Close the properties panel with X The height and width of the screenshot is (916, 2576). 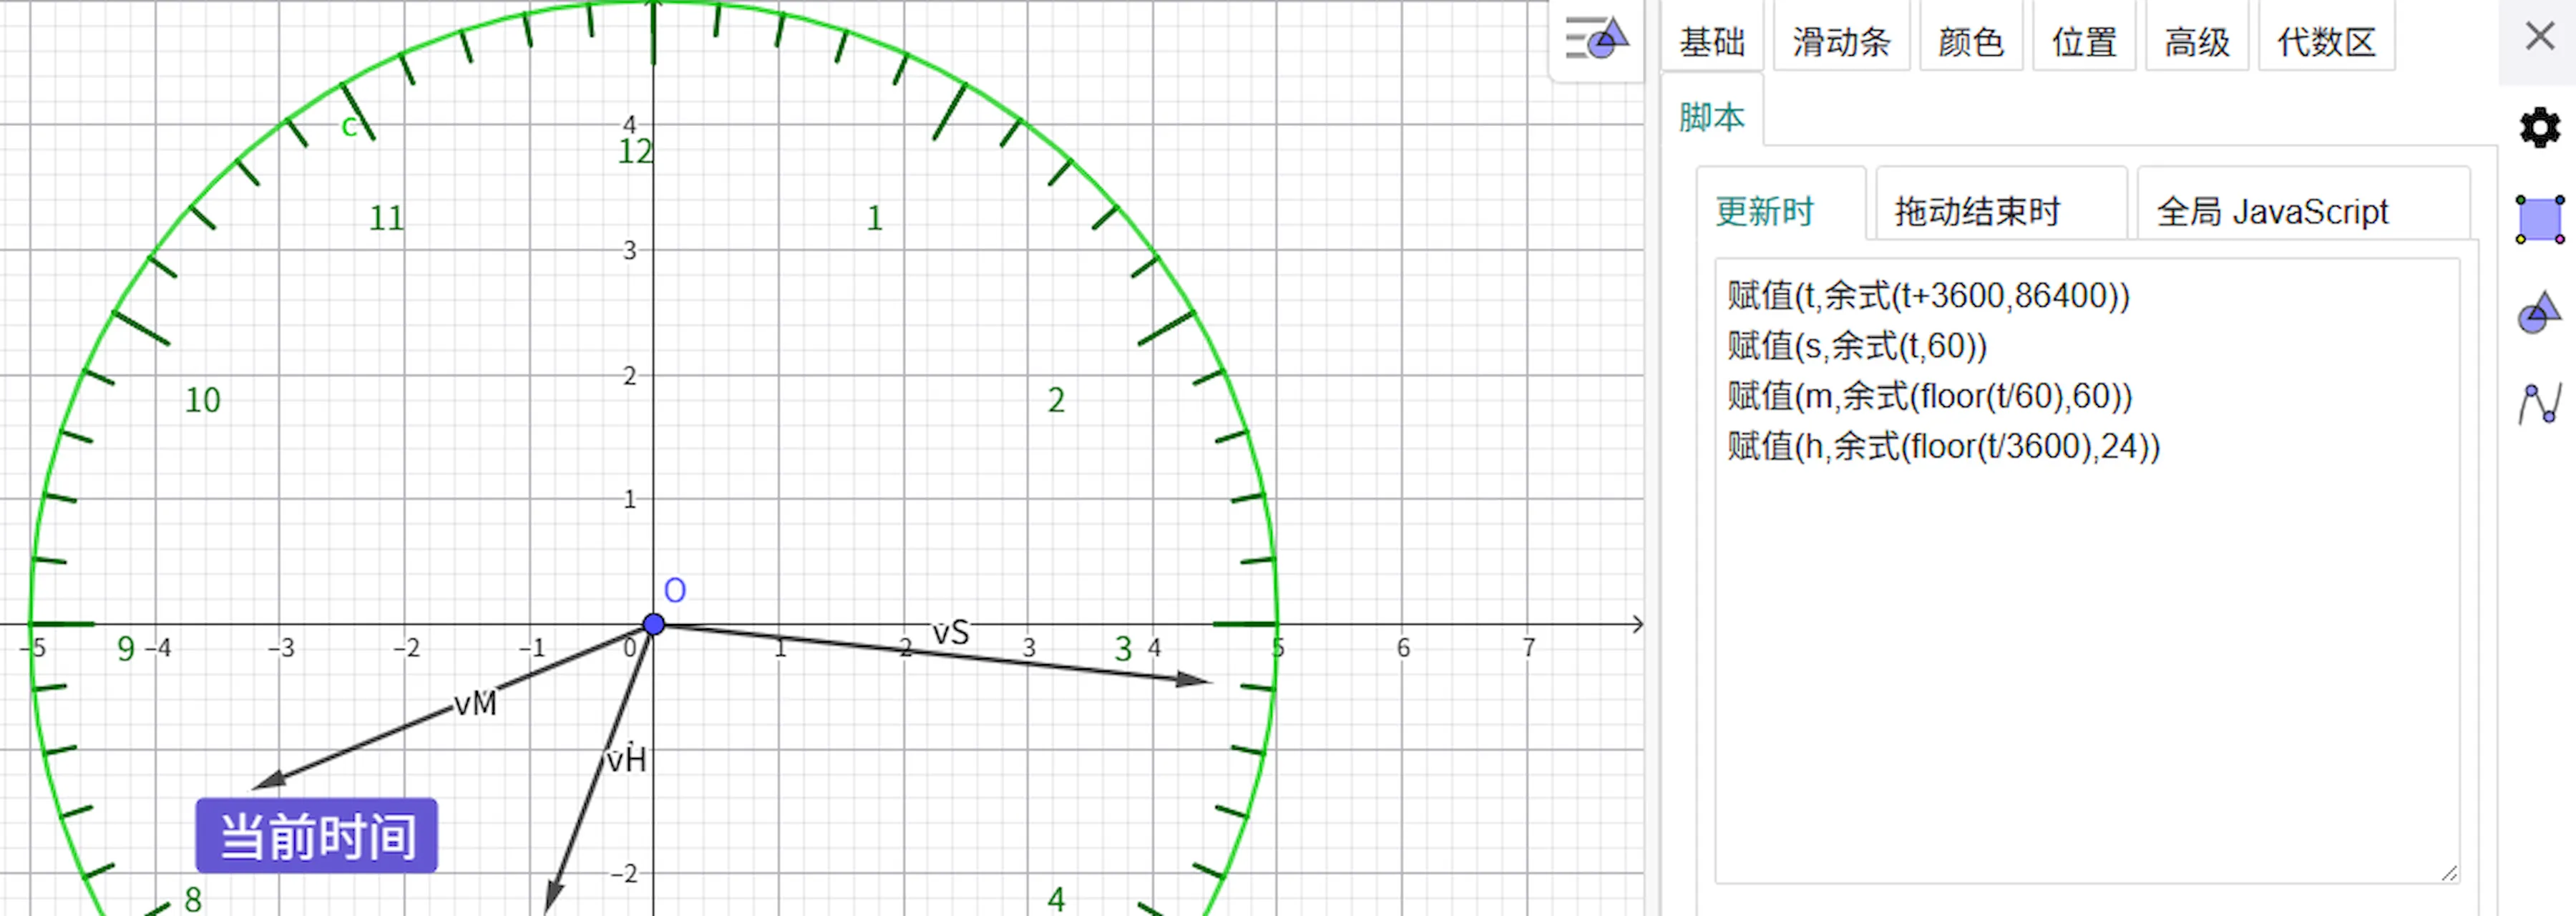[x=2539, y=37]
